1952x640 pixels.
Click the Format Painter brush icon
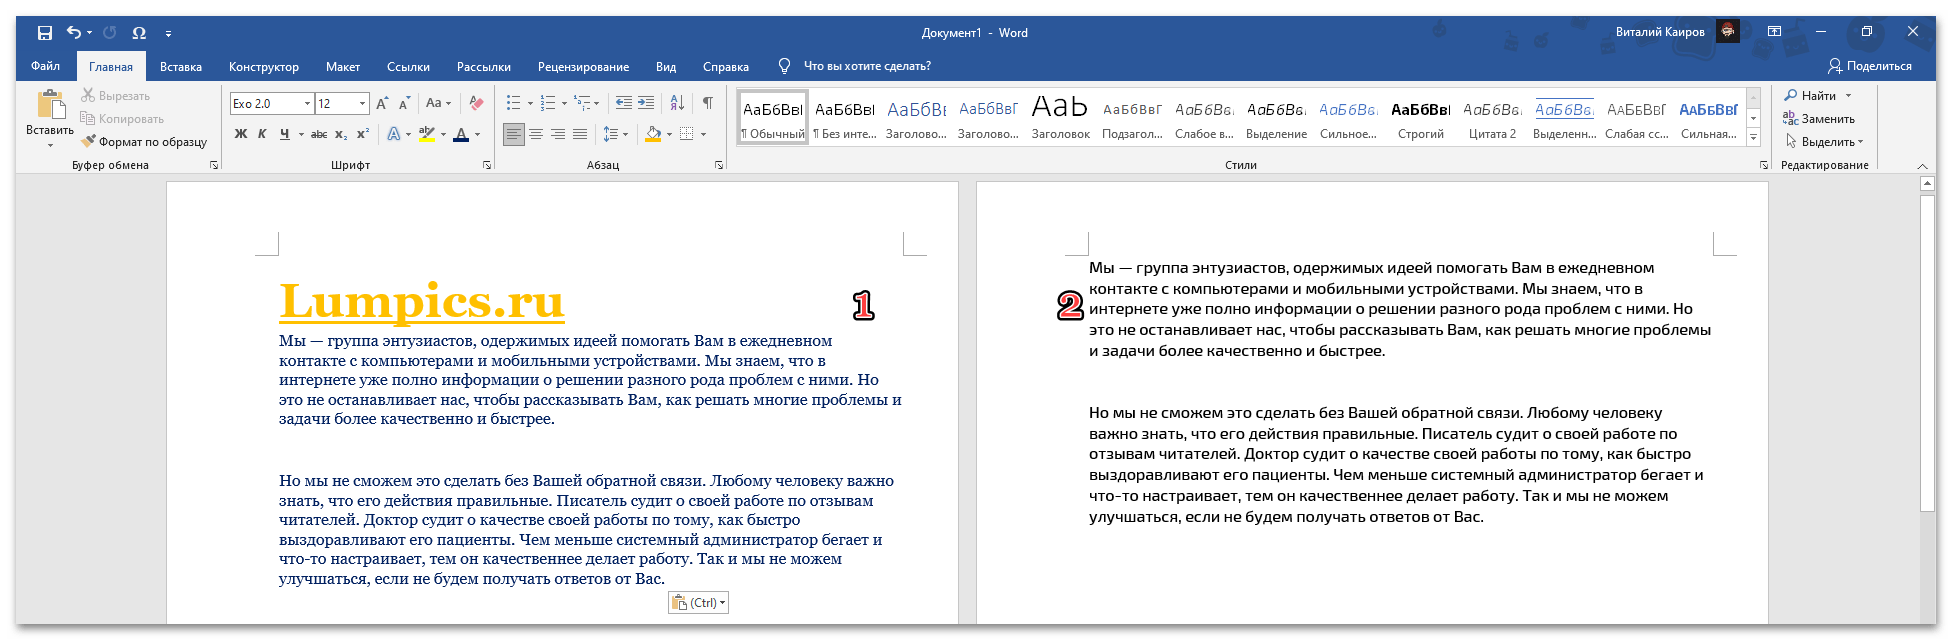point(88,142)
